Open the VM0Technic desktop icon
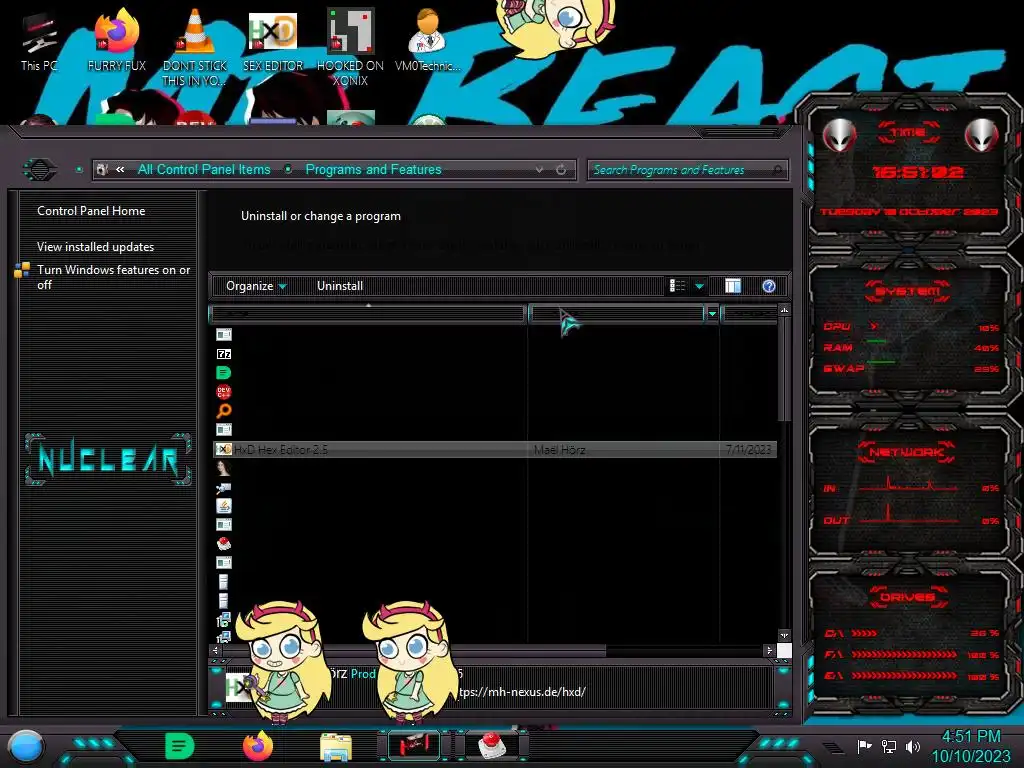Image resolution: width=1024 pixels, height=768 pixels. tap(428, 40)
